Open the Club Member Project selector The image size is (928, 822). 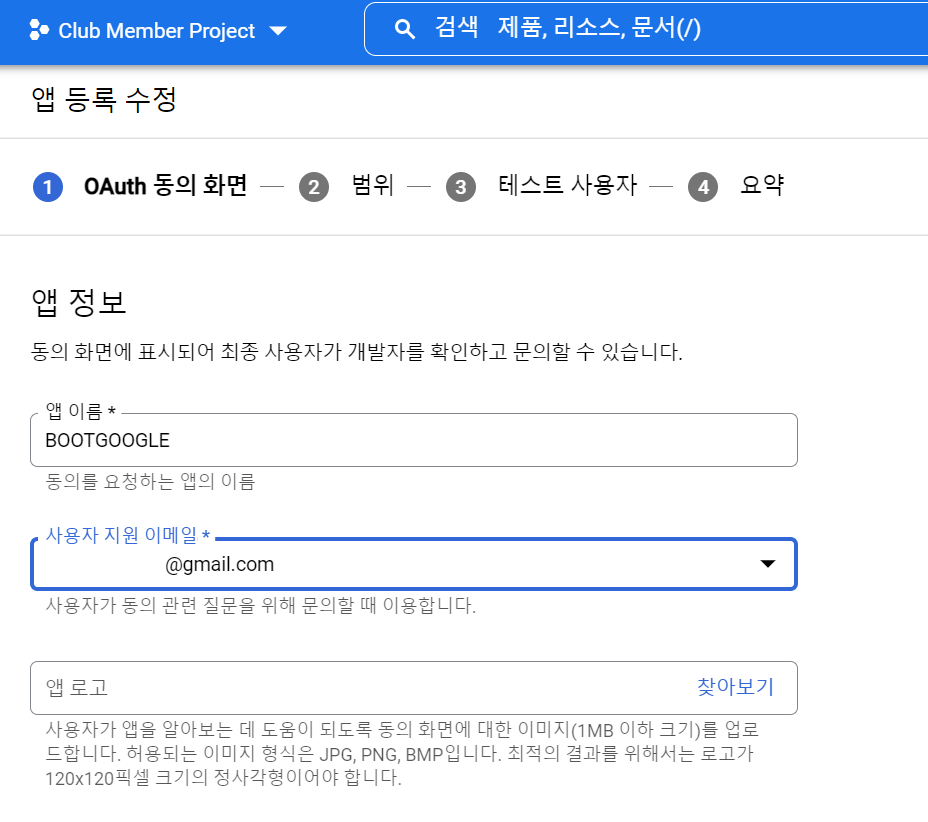coord(158,31)
